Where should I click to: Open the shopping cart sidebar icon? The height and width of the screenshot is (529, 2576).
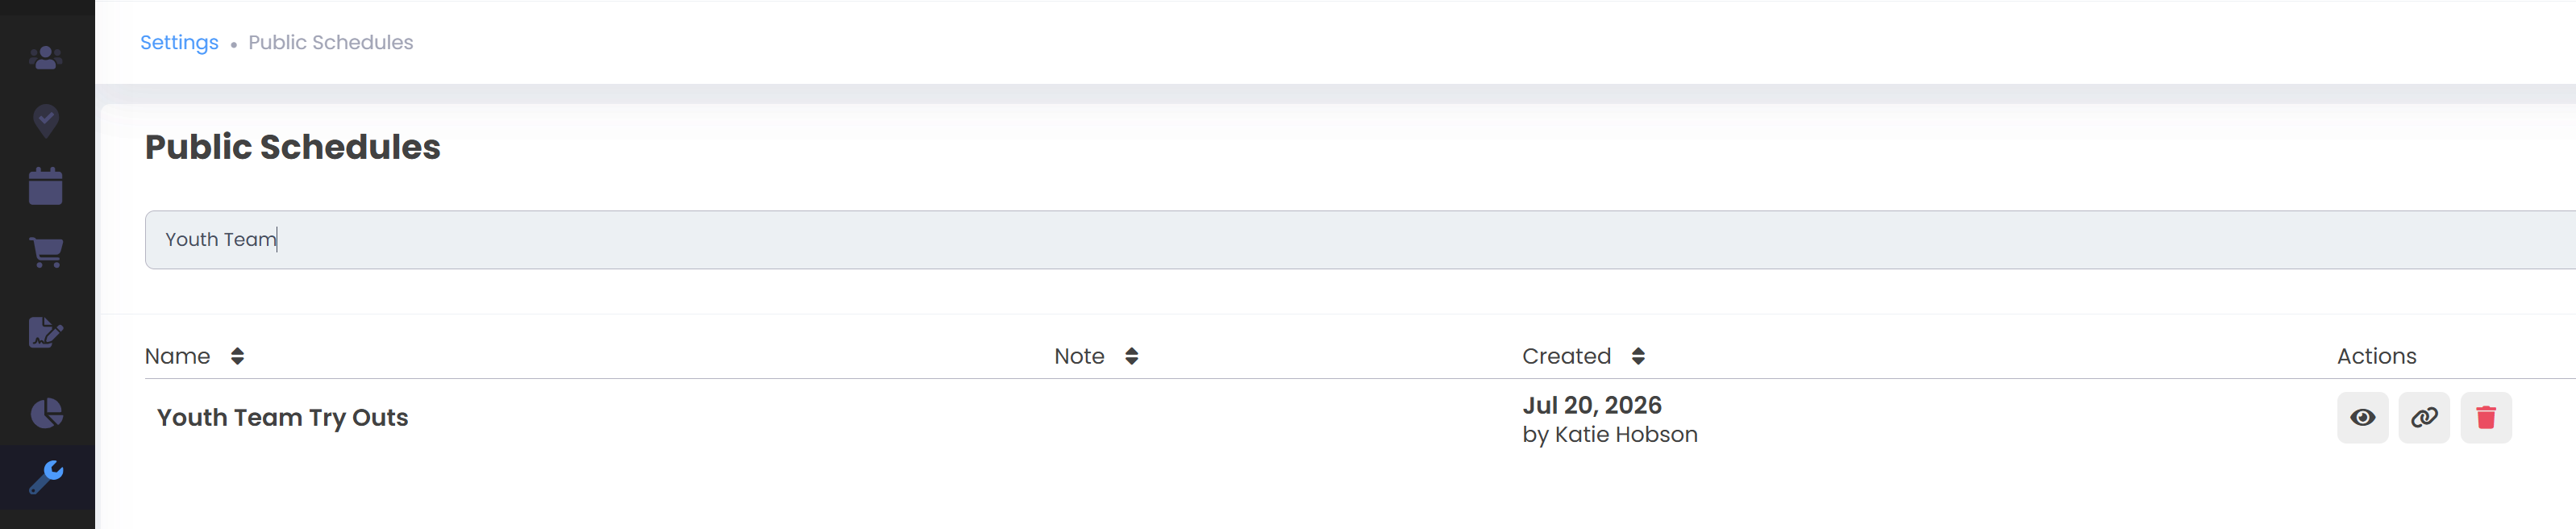46,251
